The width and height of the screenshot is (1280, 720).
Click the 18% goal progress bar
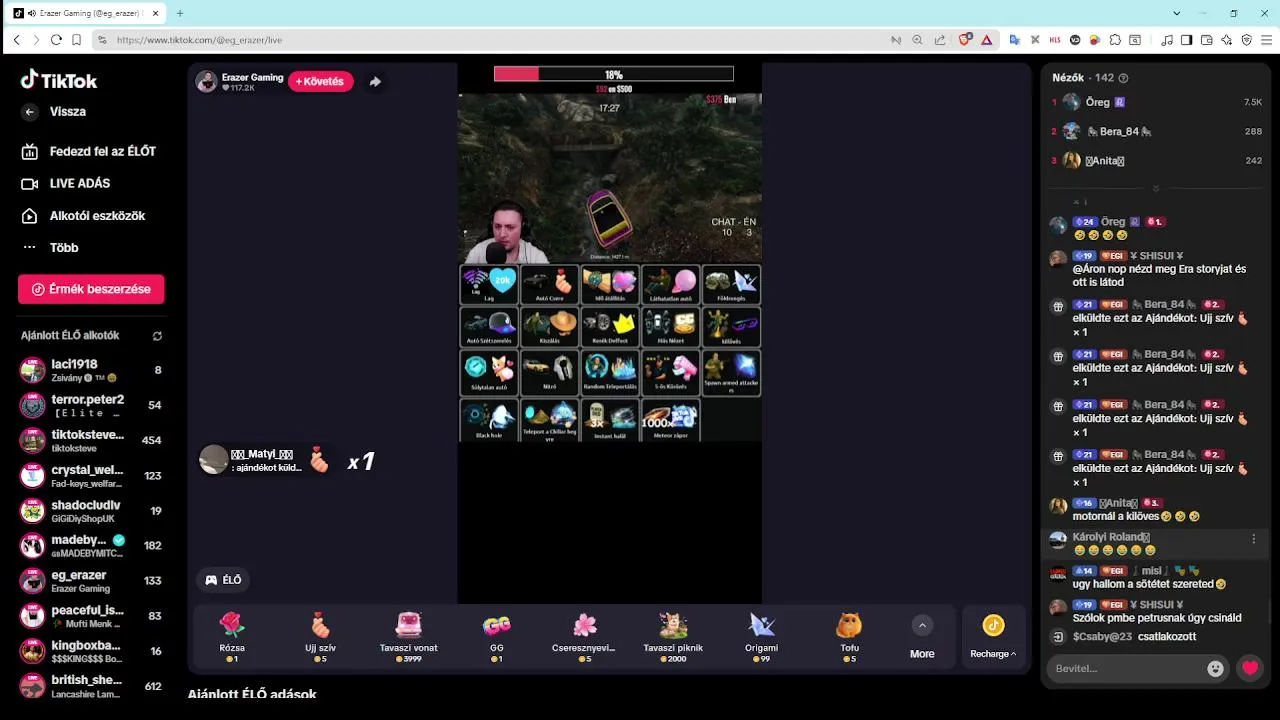613,74
